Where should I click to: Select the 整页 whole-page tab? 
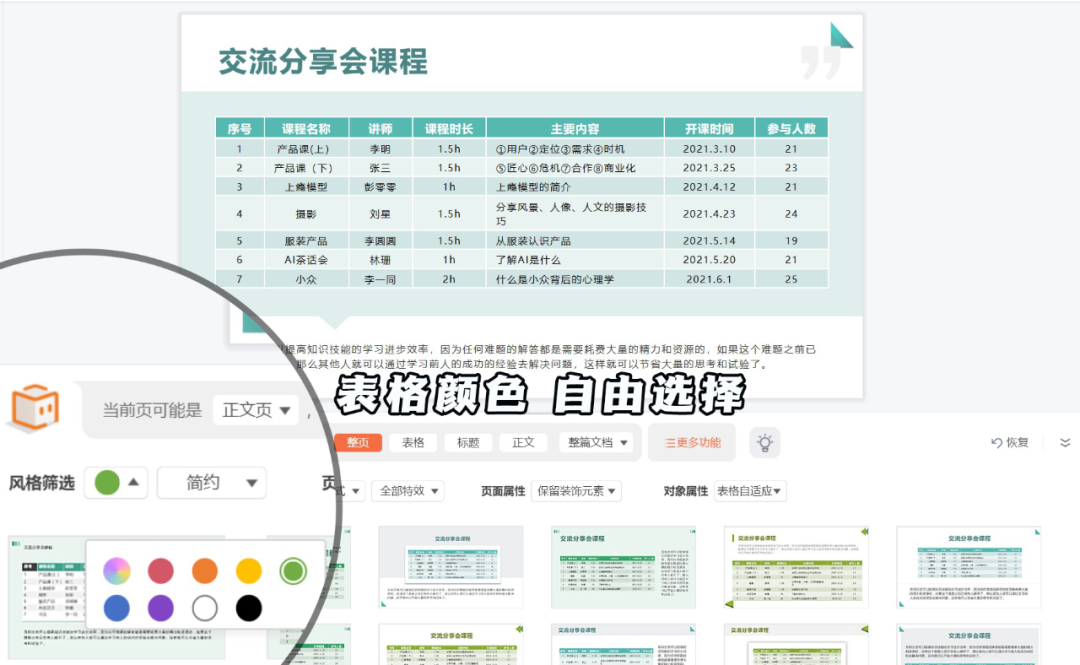pos(358,442)
